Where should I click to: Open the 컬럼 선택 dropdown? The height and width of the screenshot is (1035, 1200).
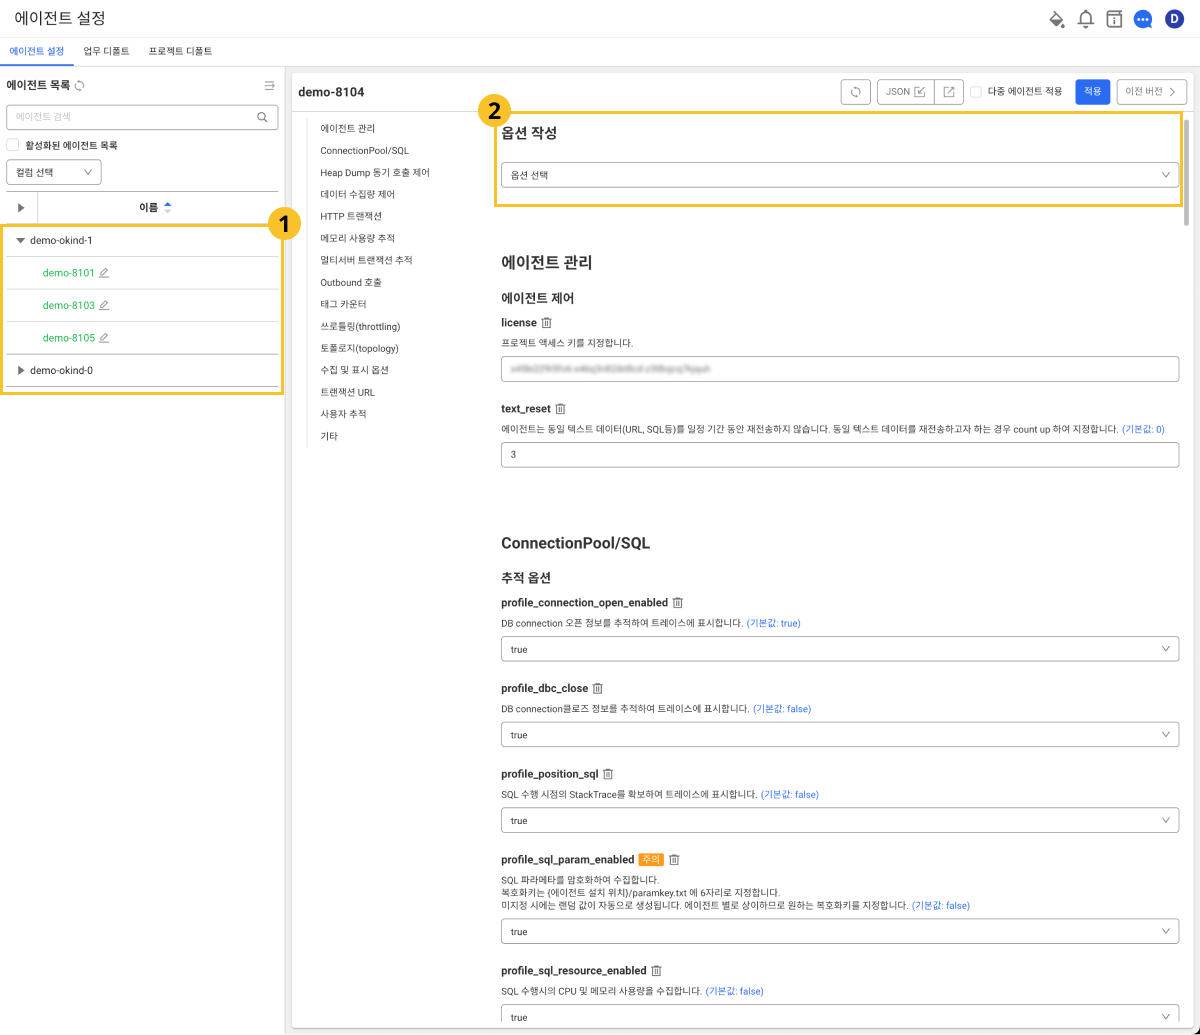54,172
